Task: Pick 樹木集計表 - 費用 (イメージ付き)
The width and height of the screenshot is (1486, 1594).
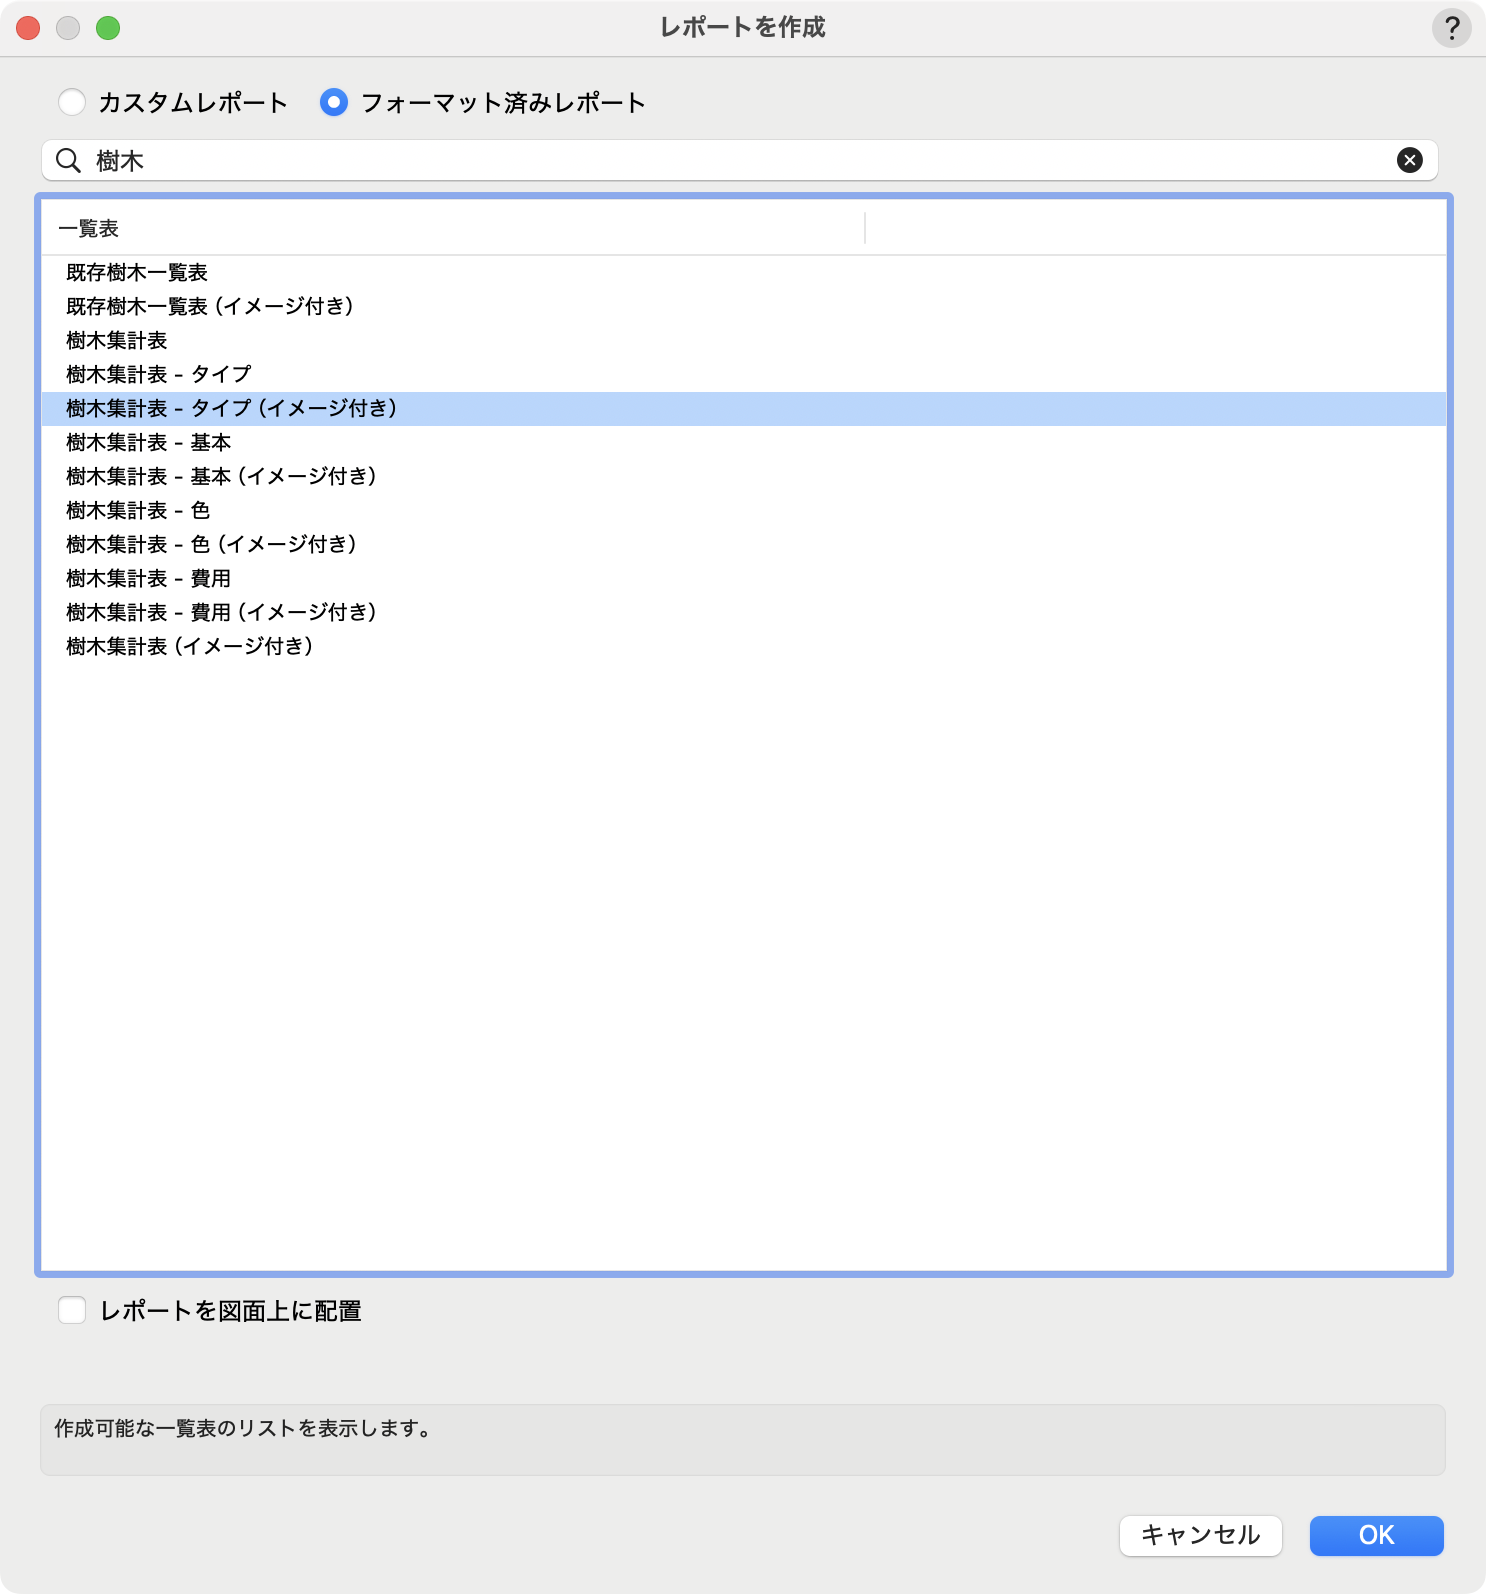Action: point(221,613)
